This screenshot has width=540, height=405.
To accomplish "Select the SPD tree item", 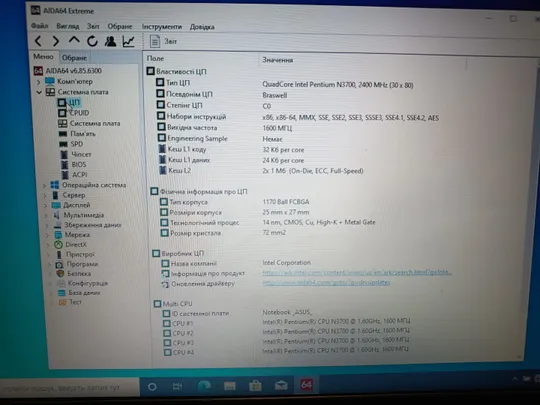I will [71, 144].
